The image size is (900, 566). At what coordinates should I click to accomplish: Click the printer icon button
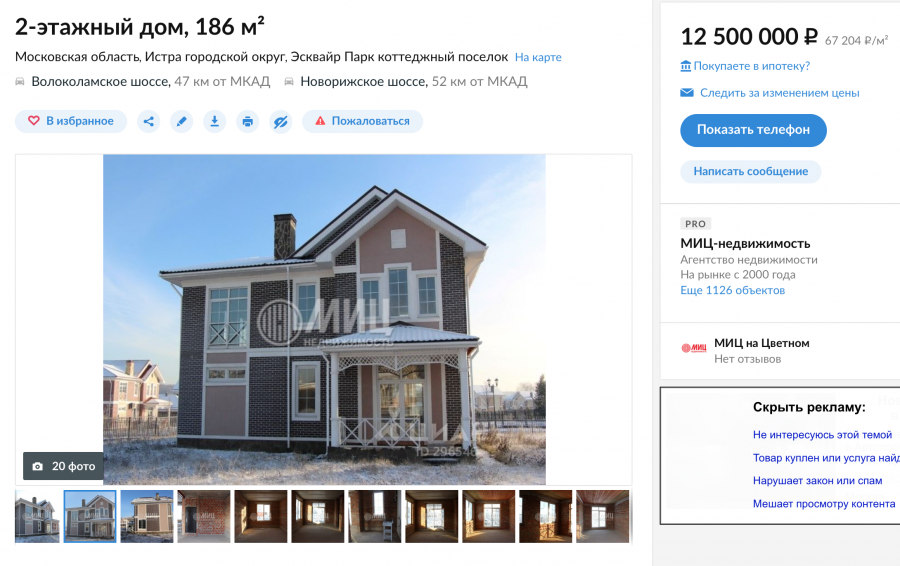click(247, 121)
